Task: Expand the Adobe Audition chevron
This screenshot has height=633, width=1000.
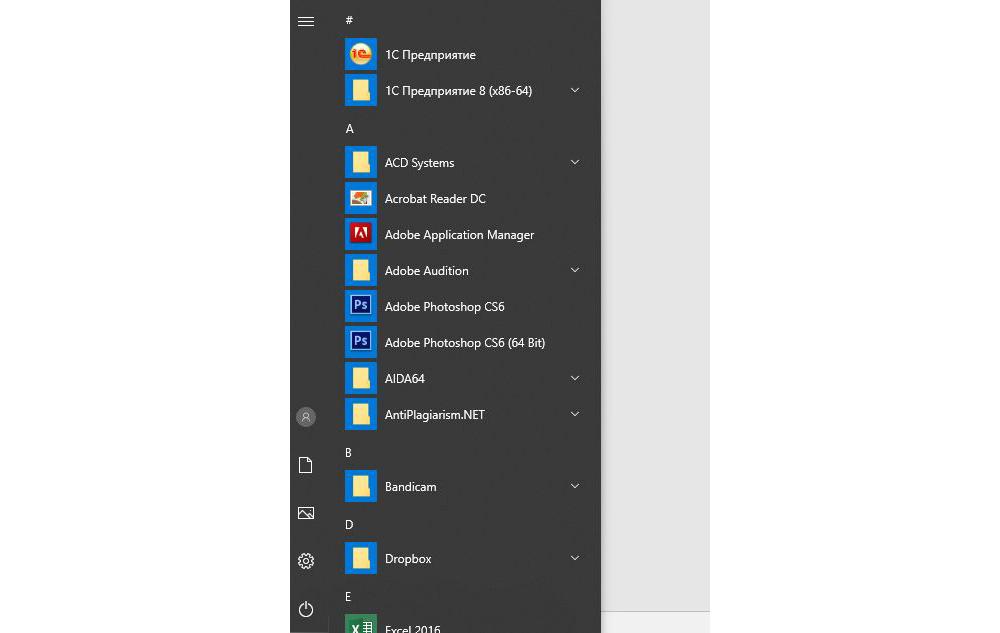Action: coord(575,270)
